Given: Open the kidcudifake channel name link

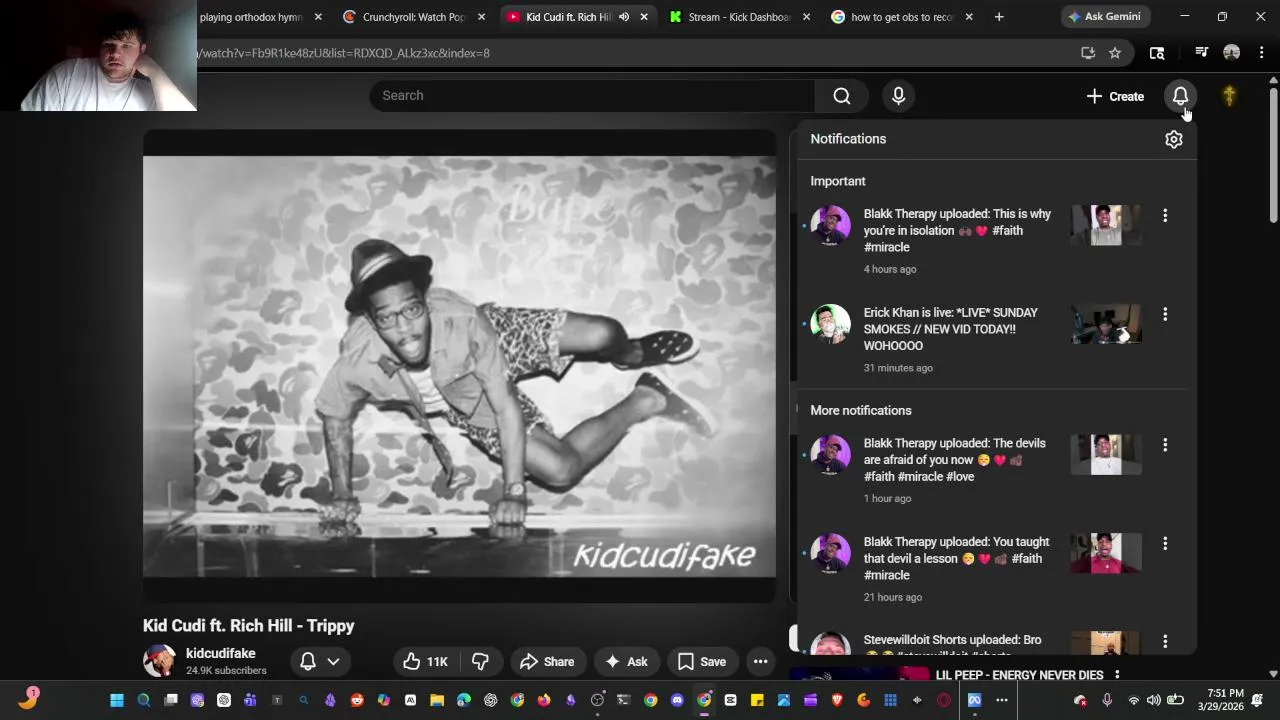Looking at the screenshot, I should (220, 653).
